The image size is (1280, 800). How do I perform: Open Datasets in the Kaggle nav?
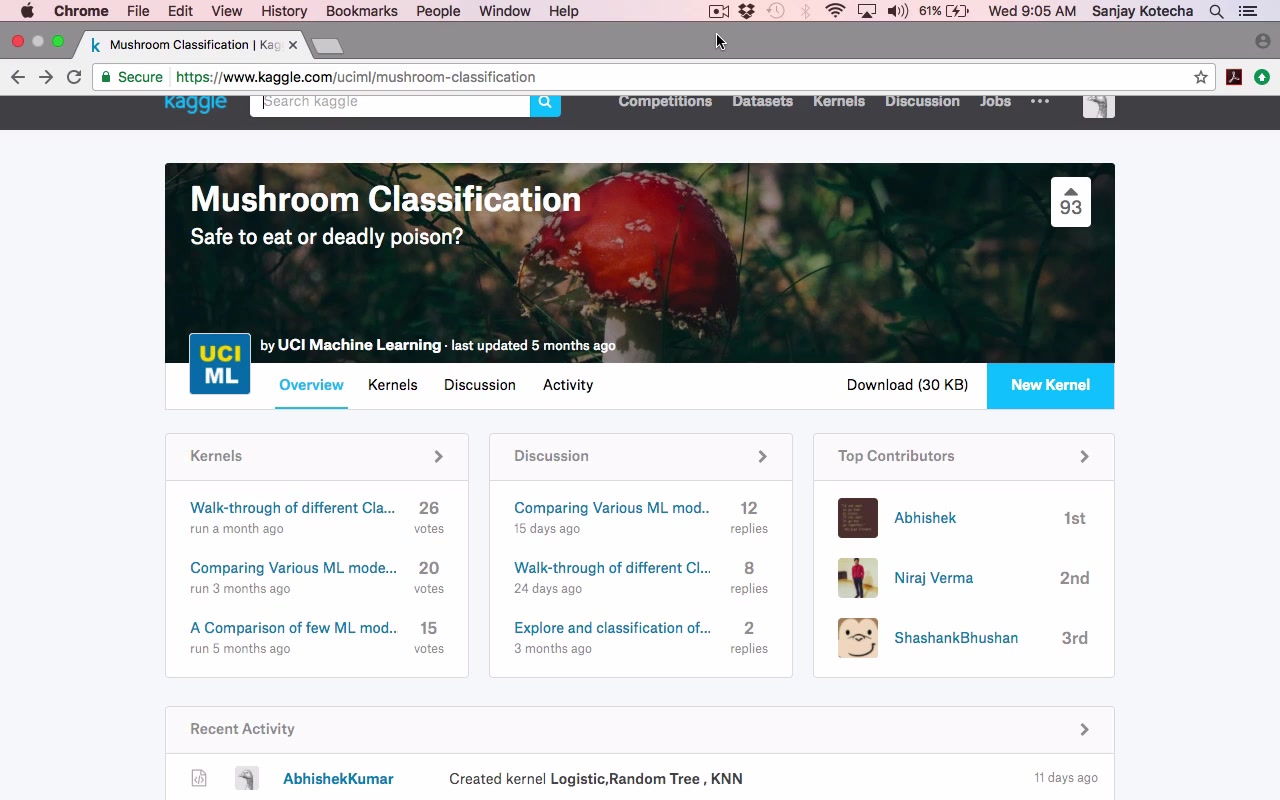(x=762, y=101)
